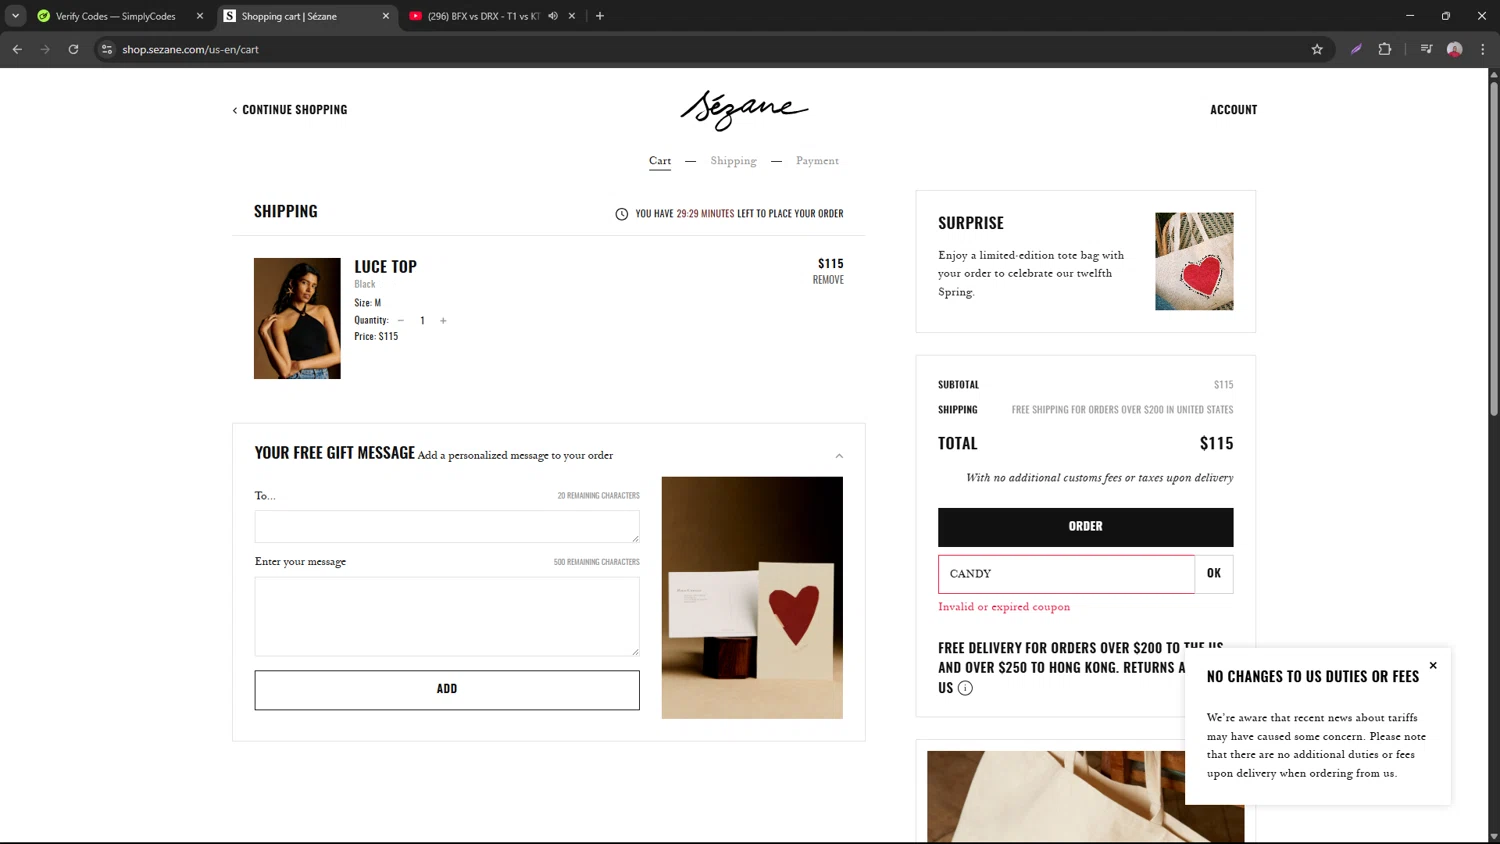Remove Luce Top from cart
The image size is (1500, 844).
pos(828,280)
